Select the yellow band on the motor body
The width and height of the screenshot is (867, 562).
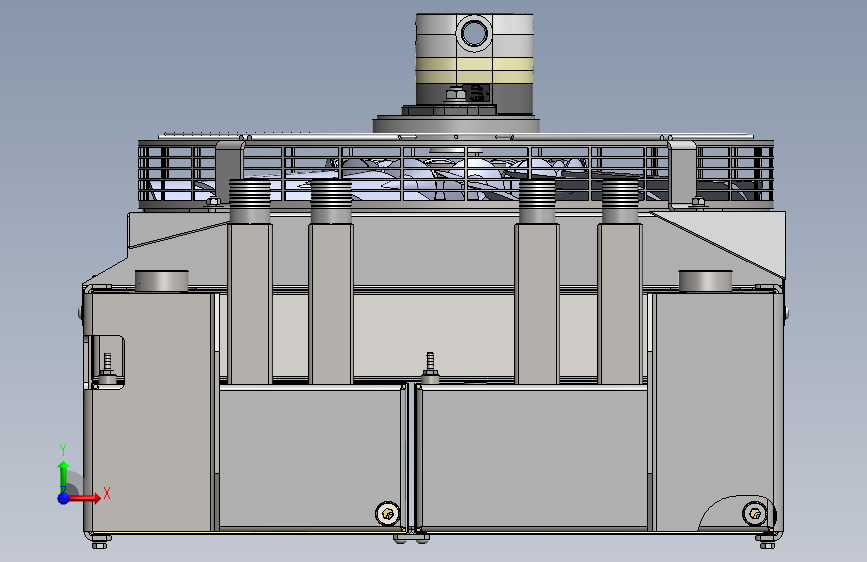(x=474, y=70)
